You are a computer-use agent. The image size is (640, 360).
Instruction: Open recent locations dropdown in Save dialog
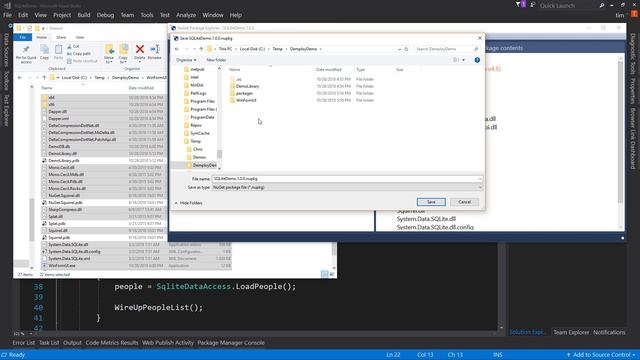tap(194, 49)
